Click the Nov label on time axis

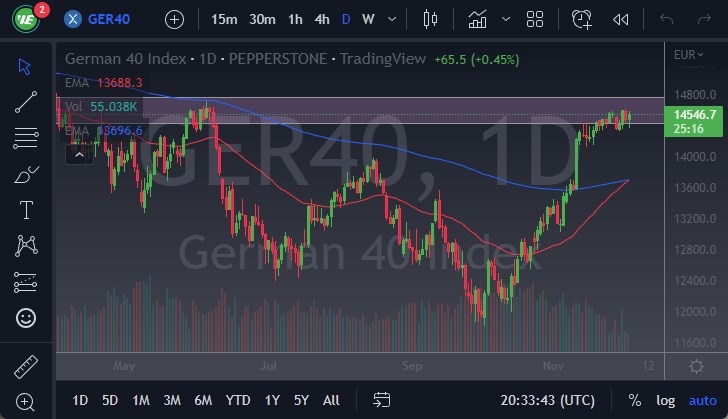553,366
